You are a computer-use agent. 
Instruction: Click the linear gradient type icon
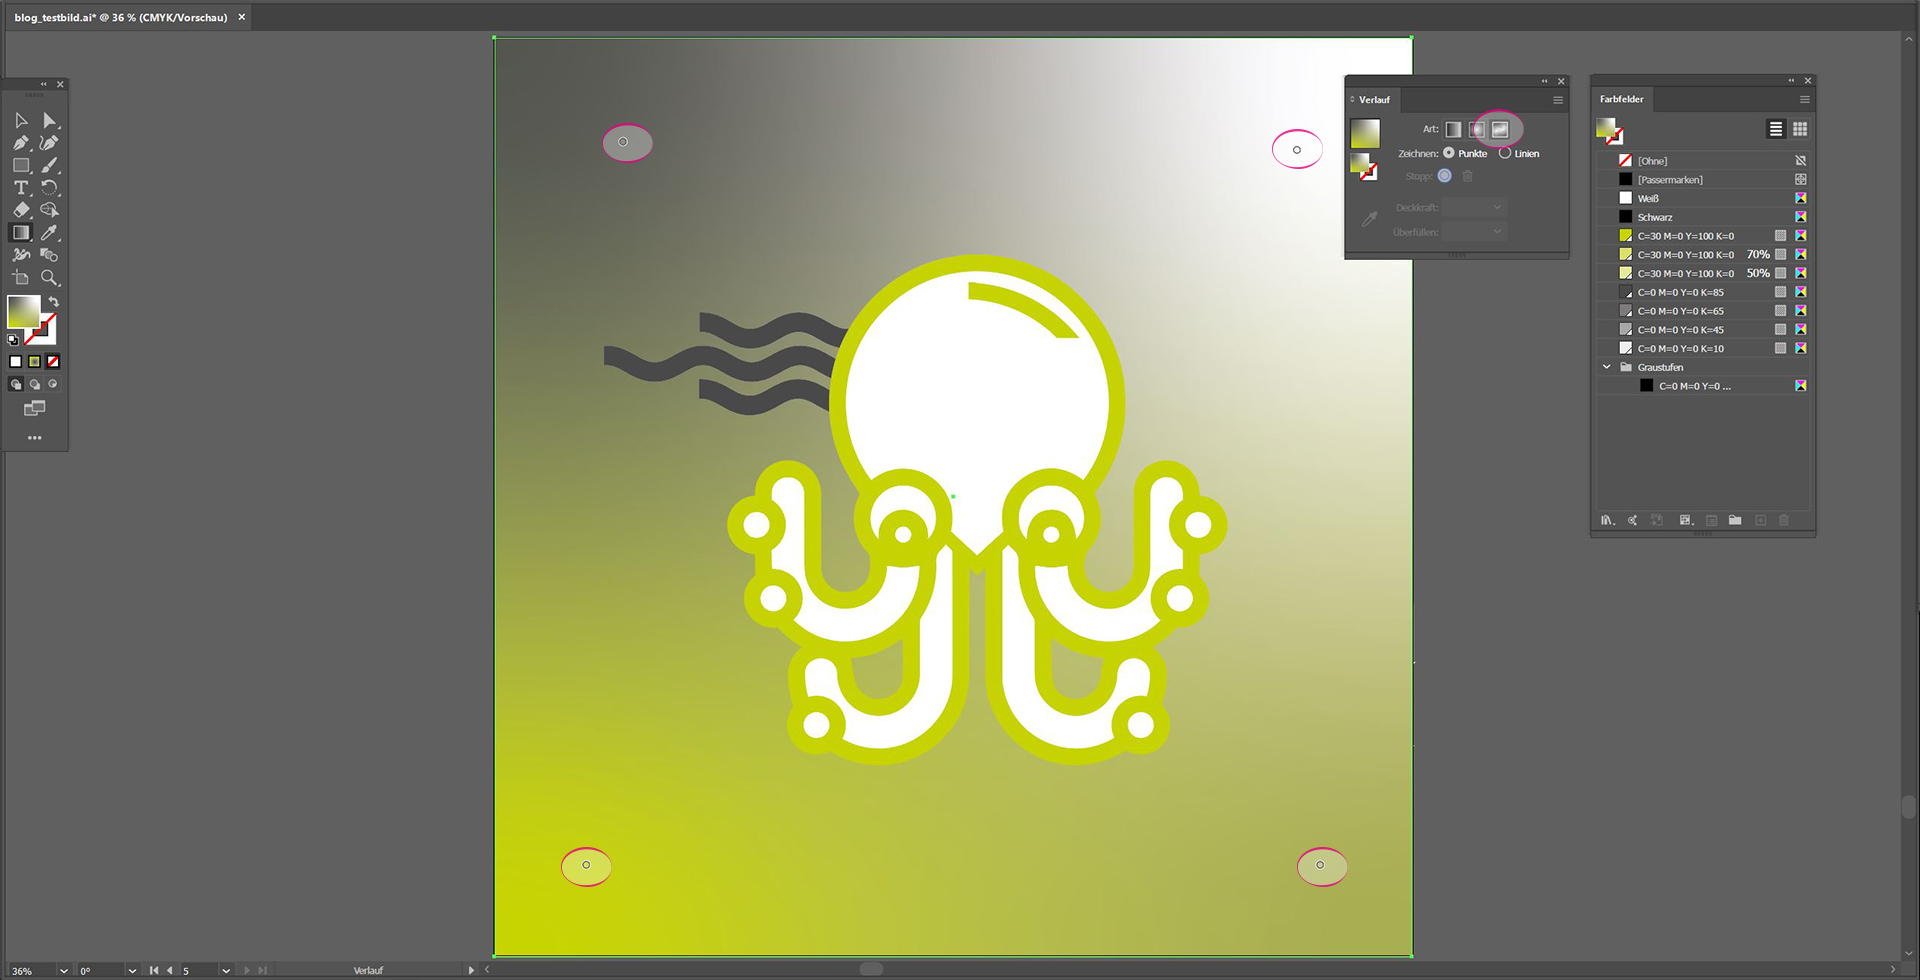(1453, 129)
